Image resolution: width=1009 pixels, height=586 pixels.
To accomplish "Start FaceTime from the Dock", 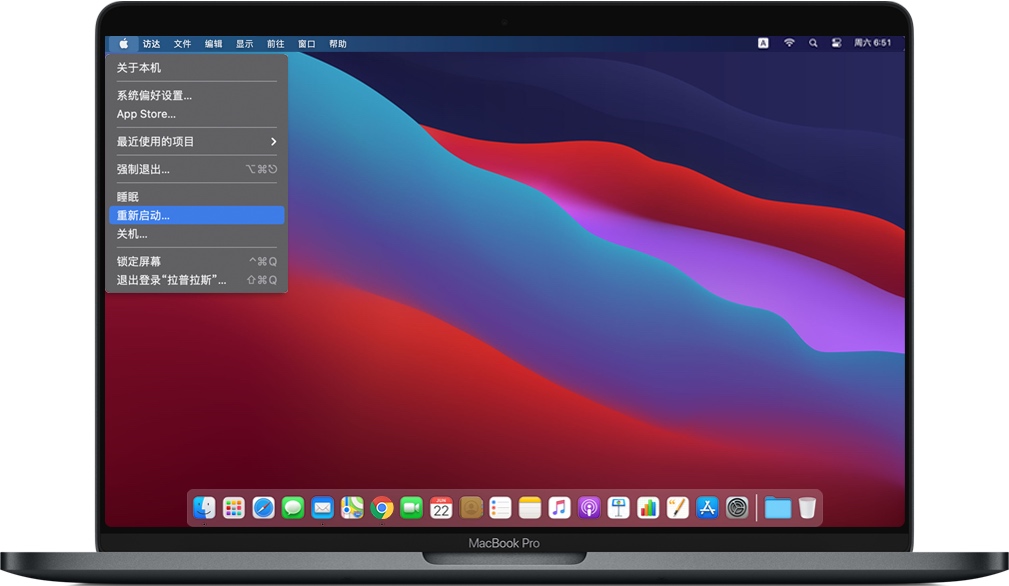I will coord(411,507).
